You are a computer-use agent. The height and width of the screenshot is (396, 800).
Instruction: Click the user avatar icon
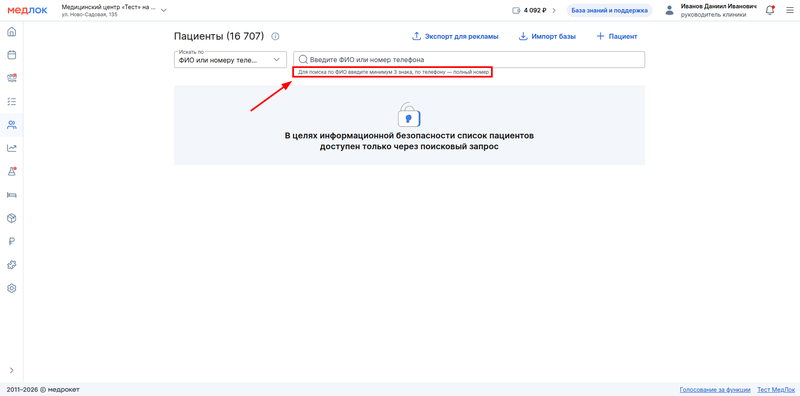coord(670,10)
